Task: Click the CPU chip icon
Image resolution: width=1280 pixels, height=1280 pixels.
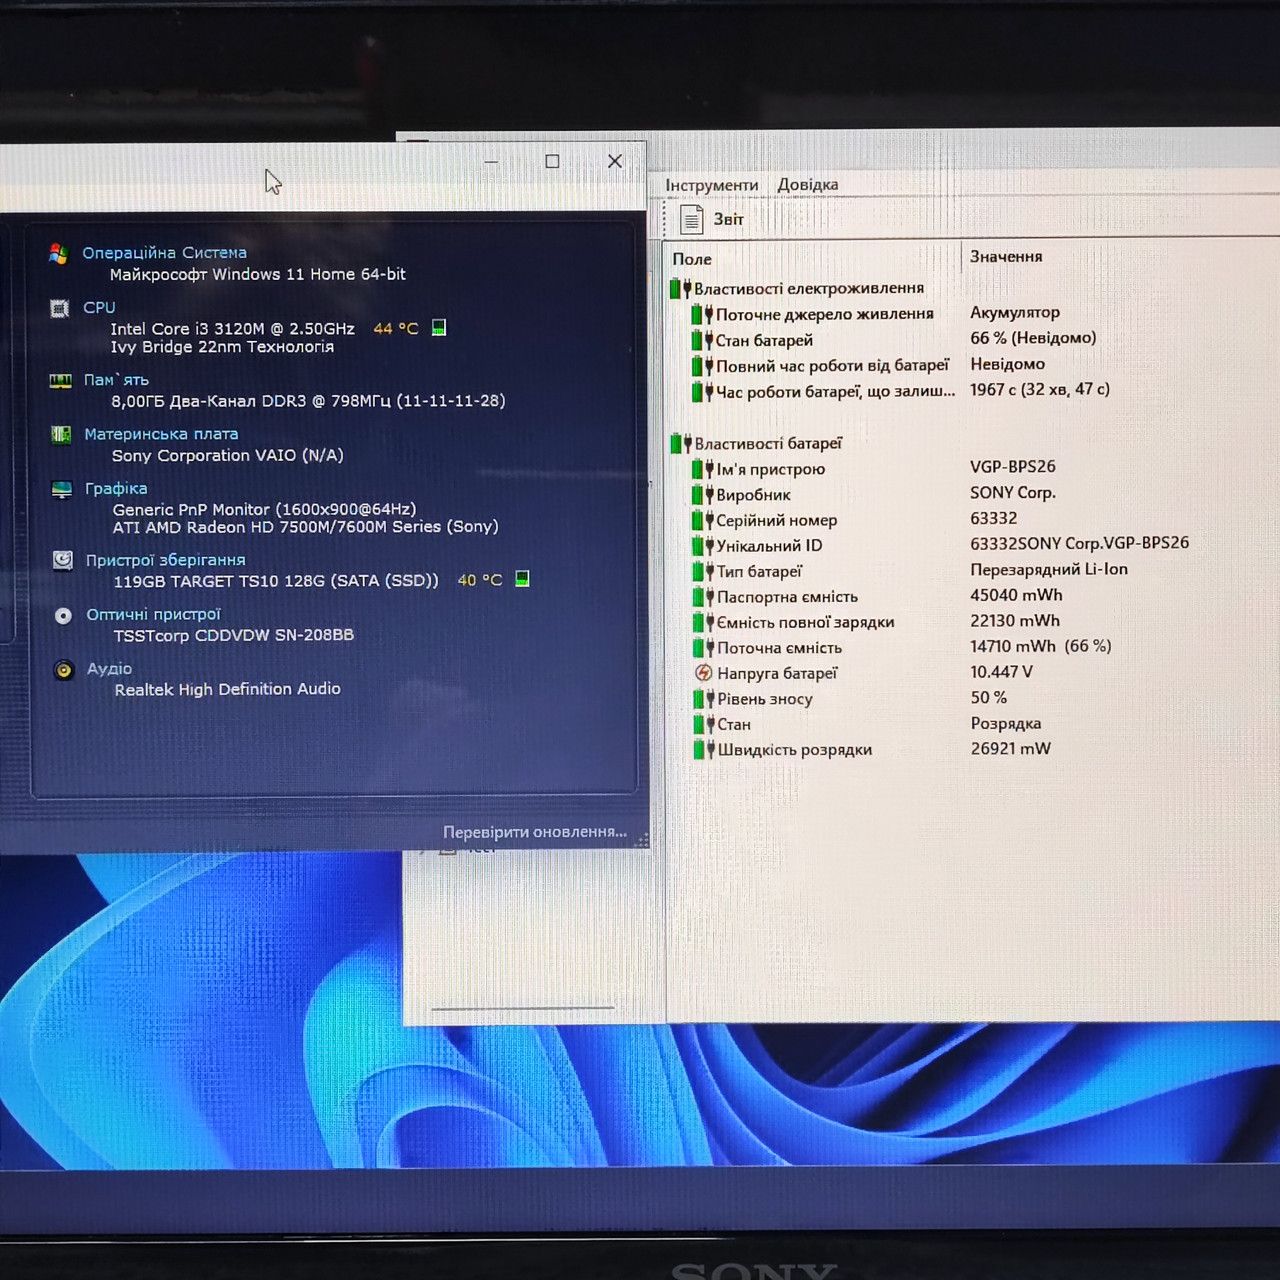Action: 60,308
